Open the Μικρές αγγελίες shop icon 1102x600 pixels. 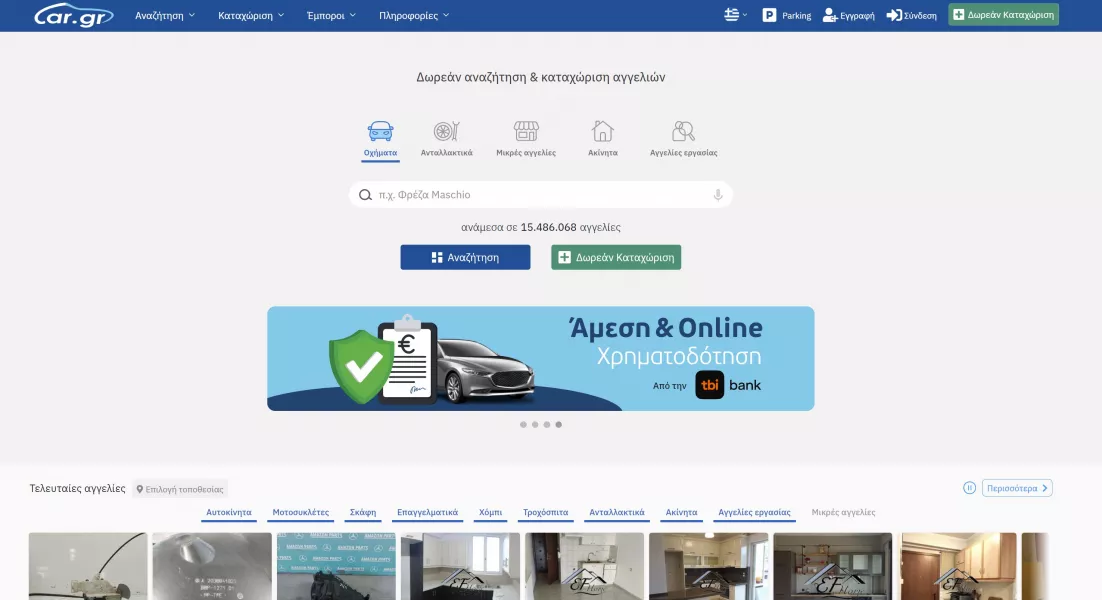point(526,132)
